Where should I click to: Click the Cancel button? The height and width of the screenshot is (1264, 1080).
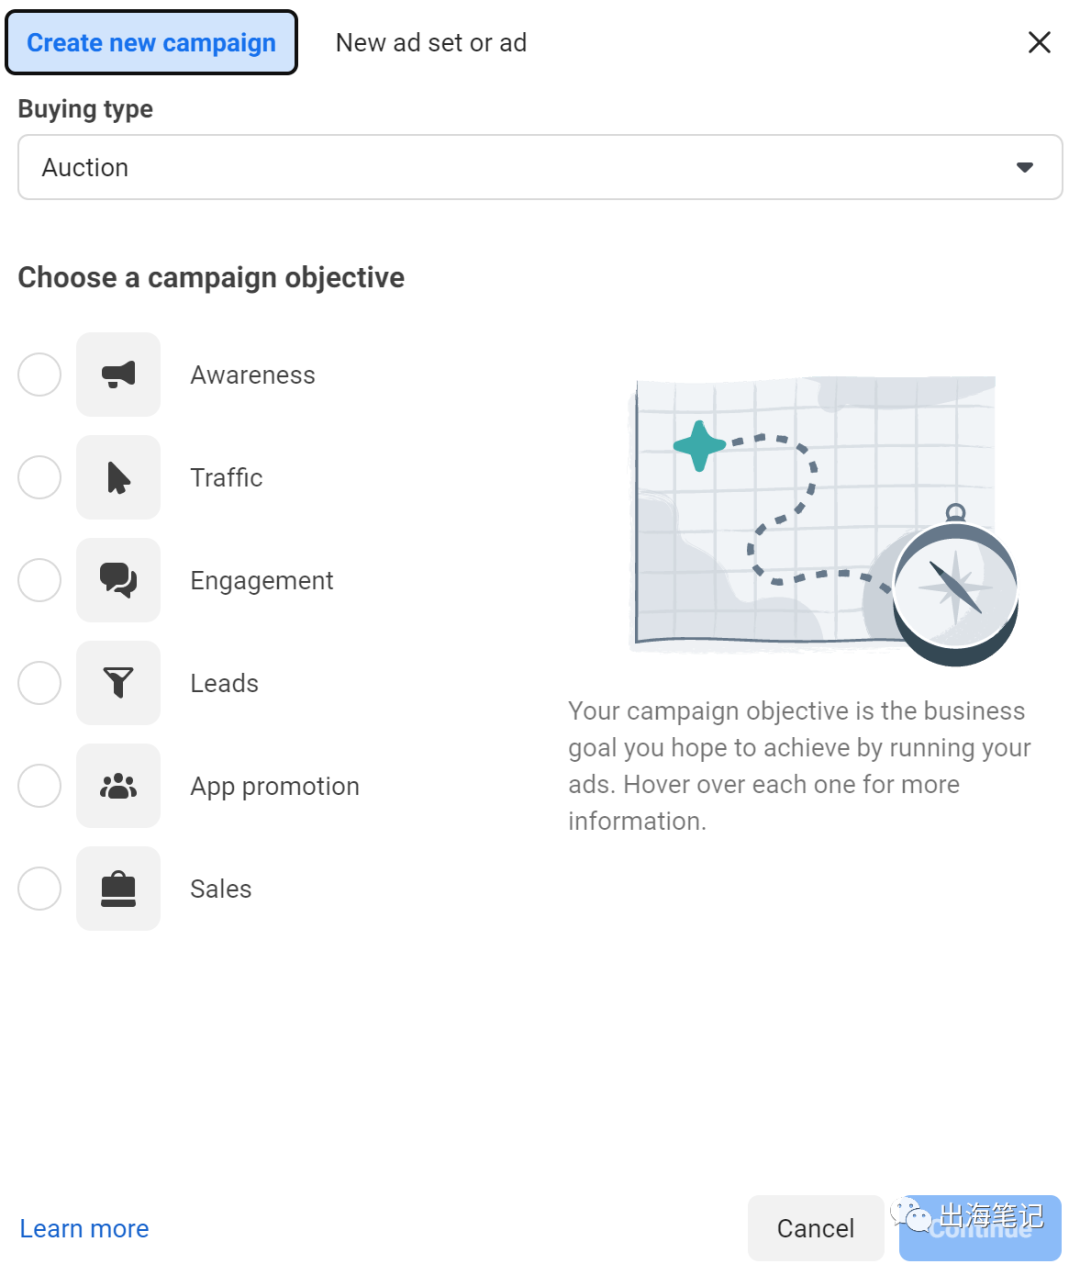pyautogui.click(x=816, y=1229)
